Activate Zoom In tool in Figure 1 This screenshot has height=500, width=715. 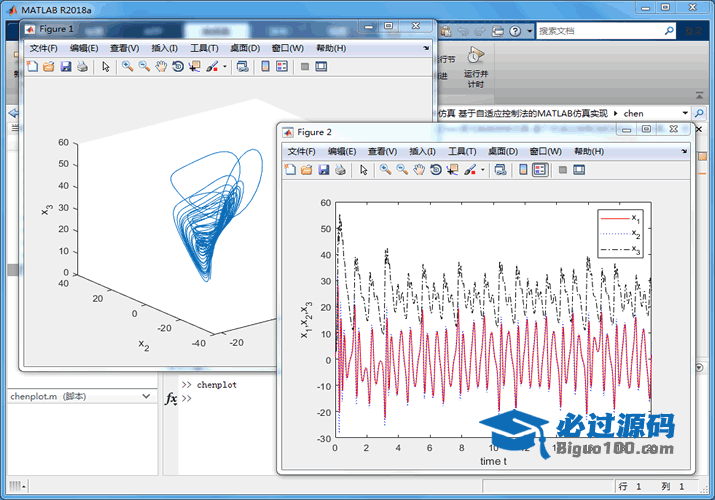point(127,67)
